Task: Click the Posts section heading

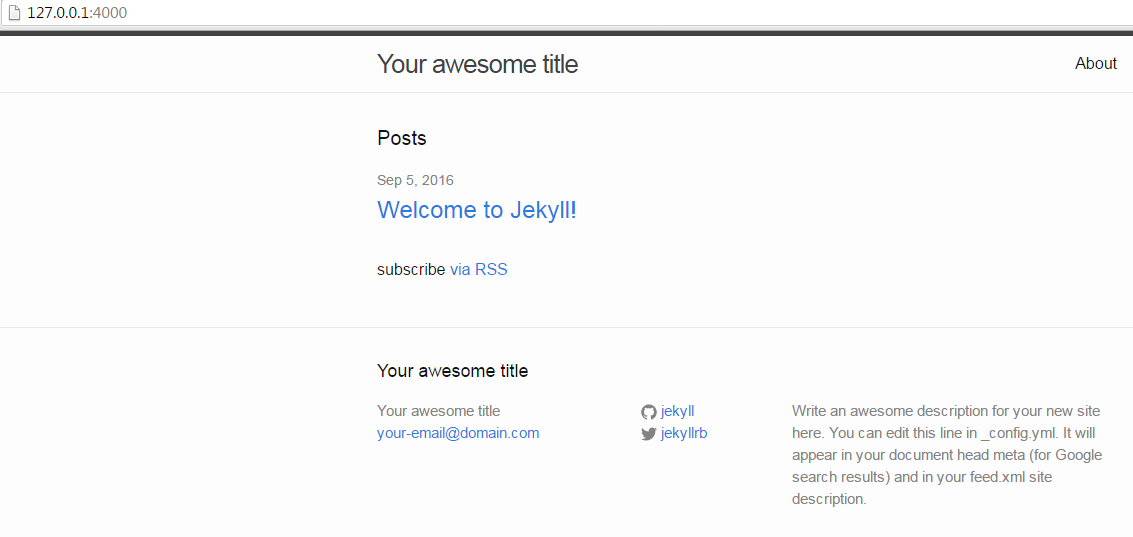Action: pyautogui.click(x=402, y=138)
